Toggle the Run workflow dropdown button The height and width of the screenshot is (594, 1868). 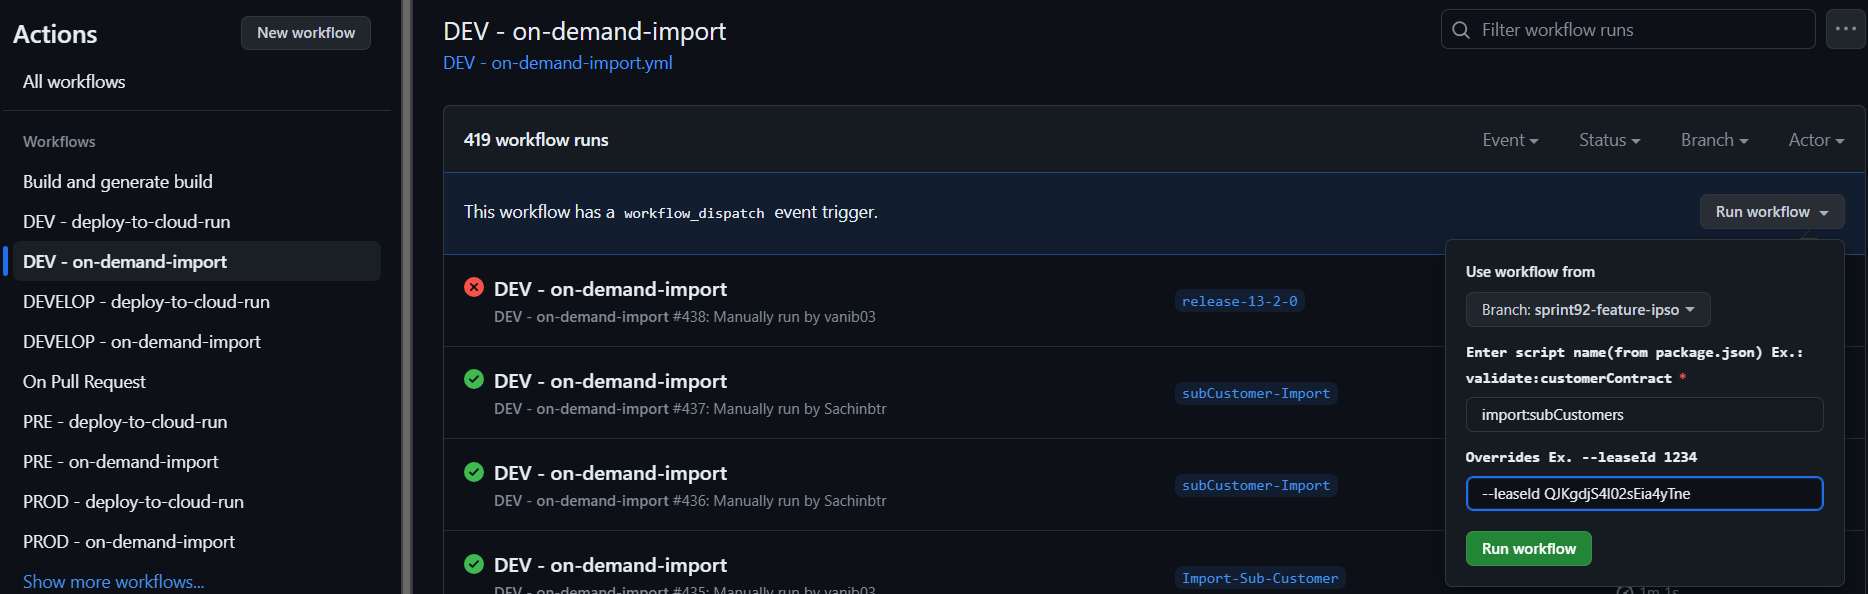point(1772,212)
